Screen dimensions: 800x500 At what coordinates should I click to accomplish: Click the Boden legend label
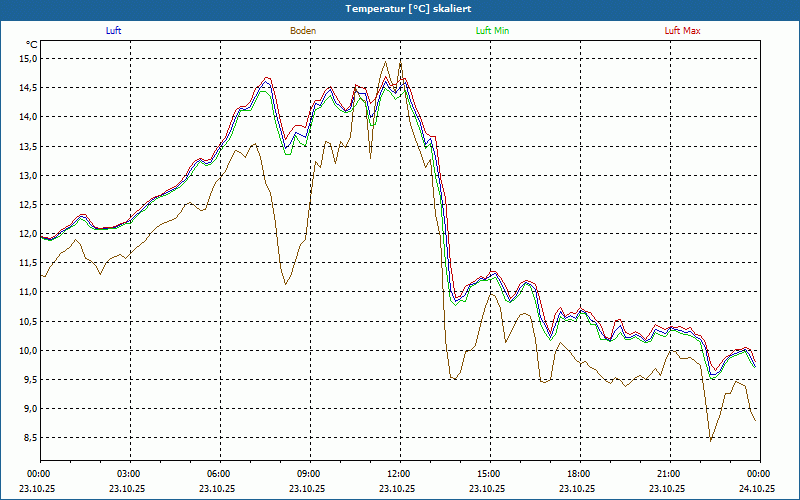[x=303, y=31]
